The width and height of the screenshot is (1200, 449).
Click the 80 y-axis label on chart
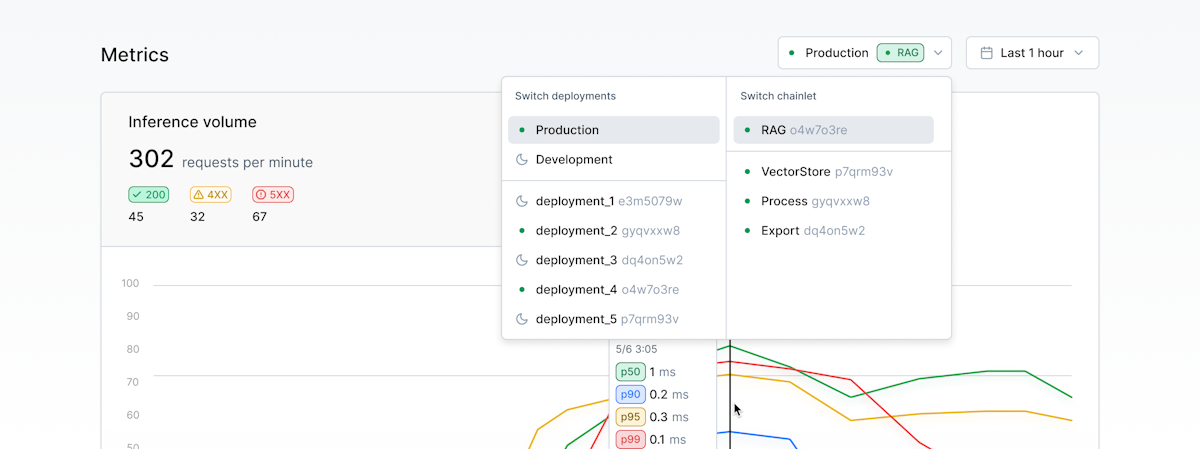[x=132, y=349]
